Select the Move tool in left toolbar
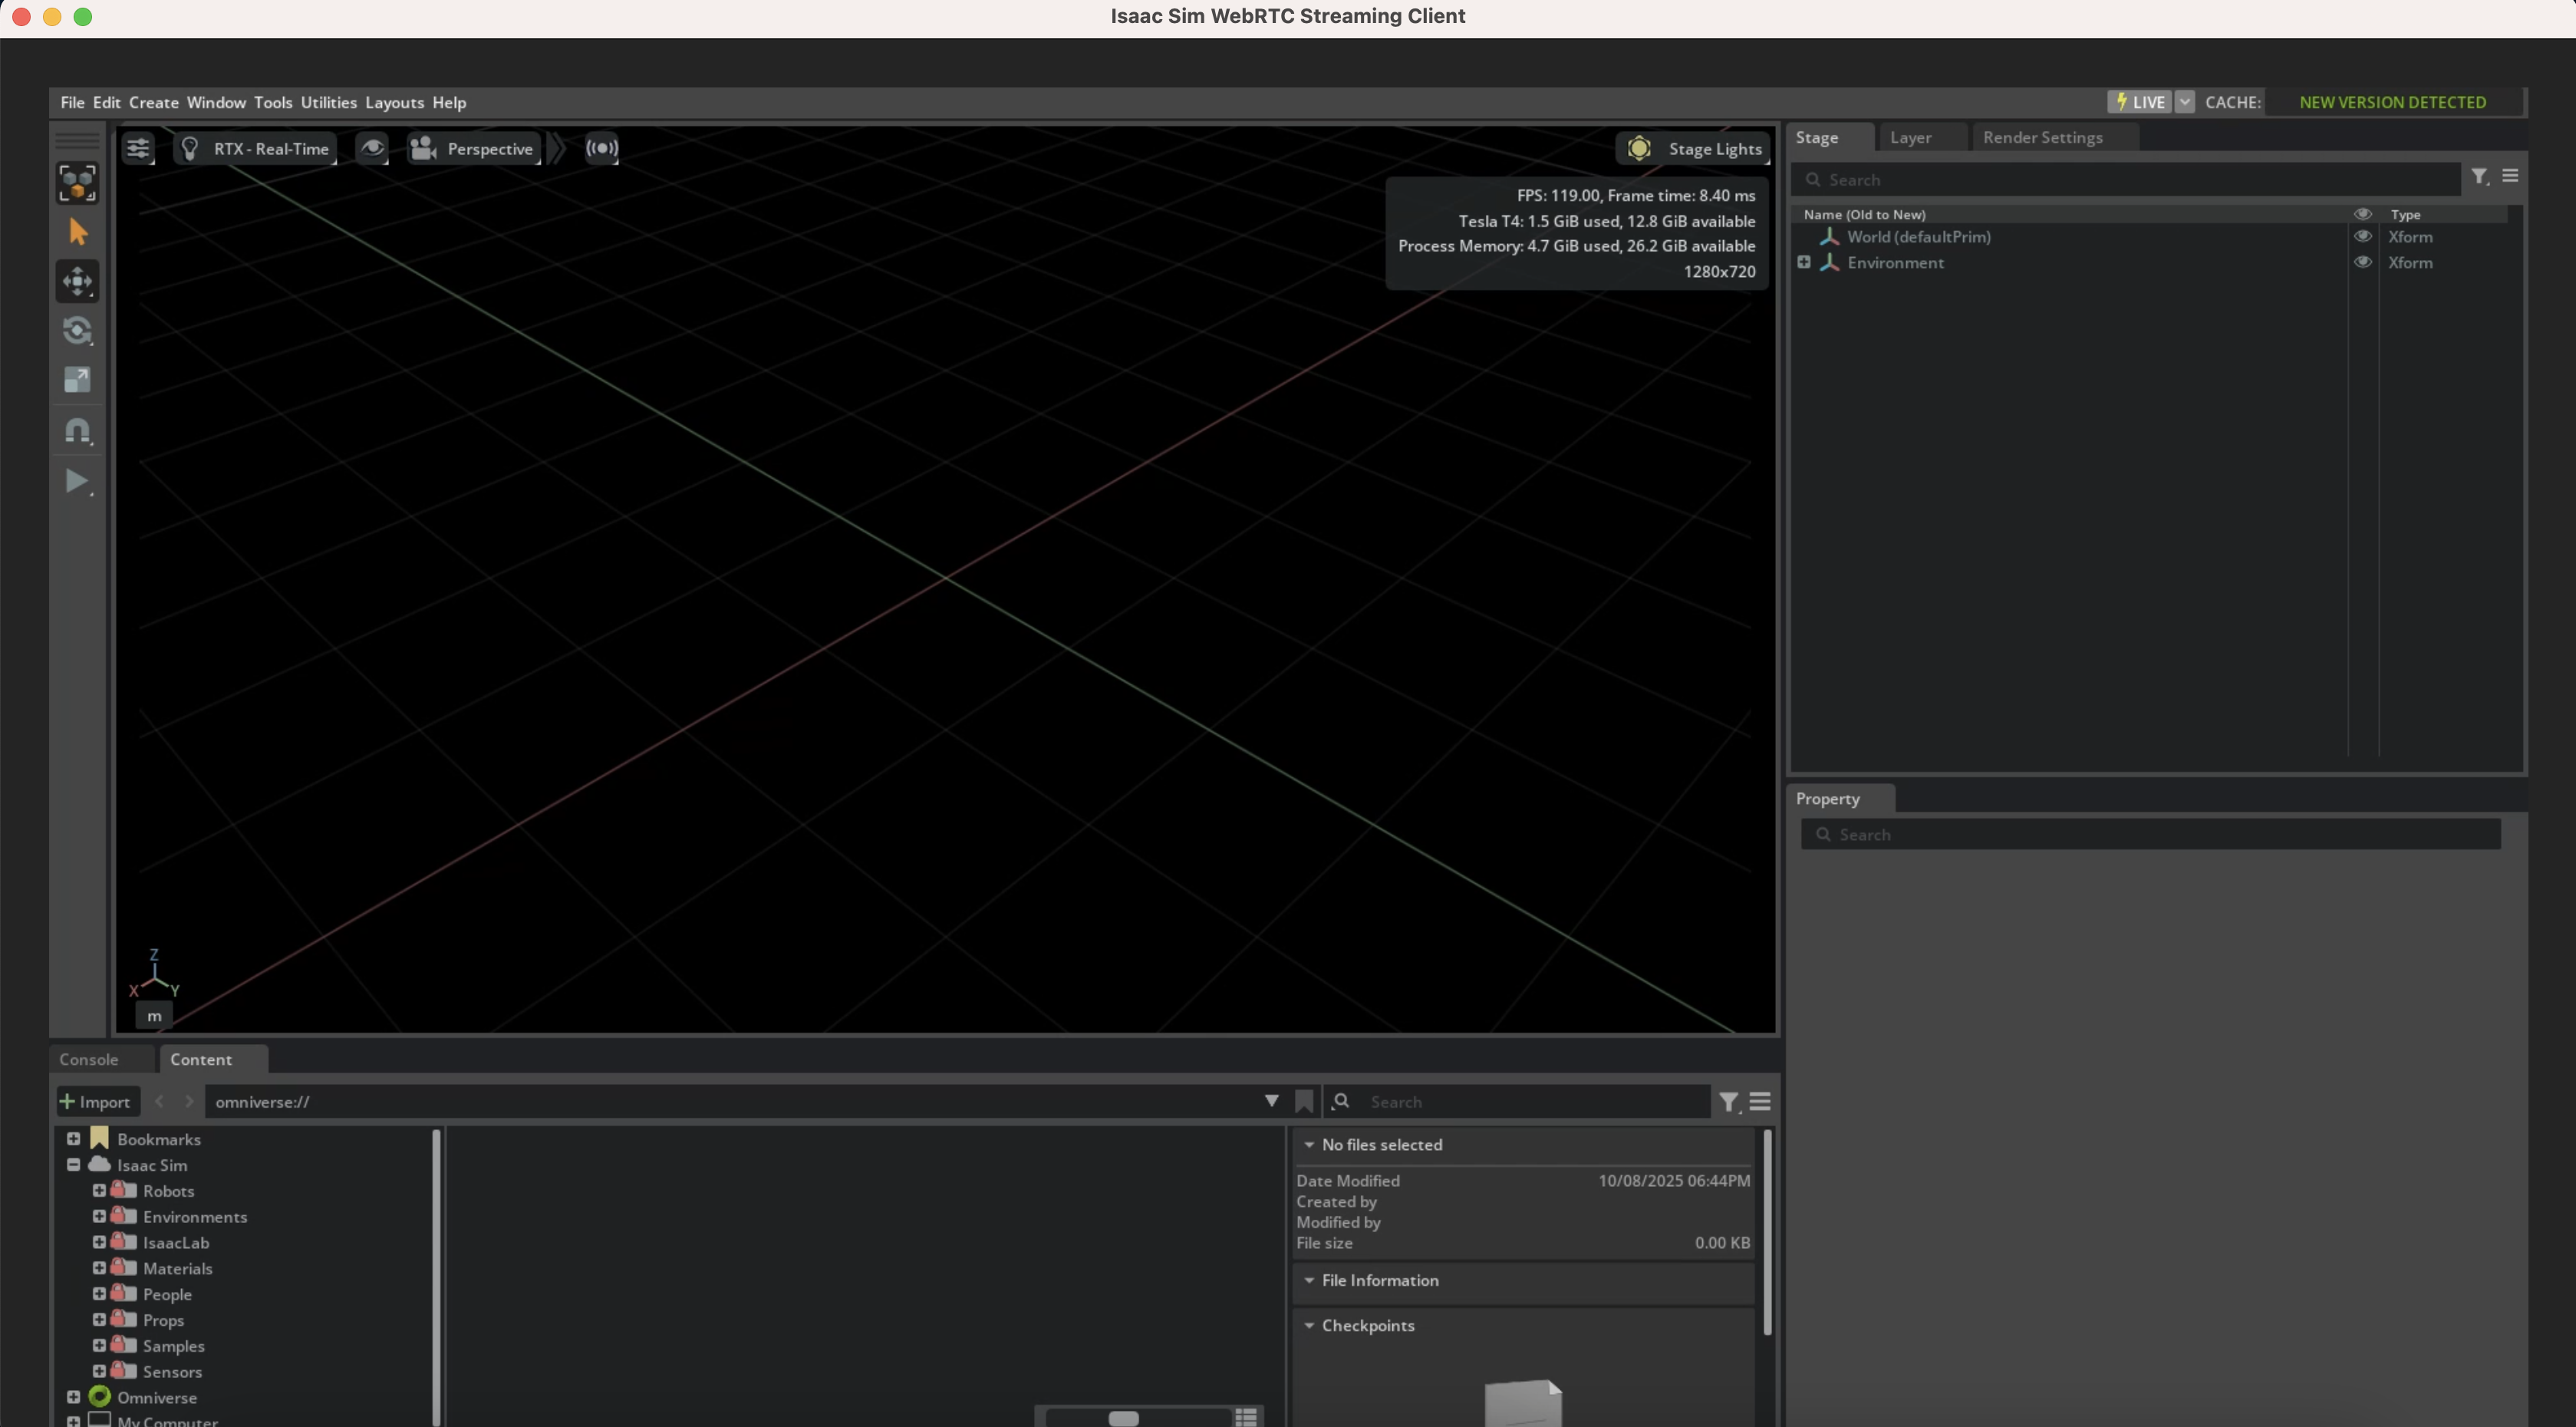This screenshot has height=1427, width=2576. 78,281
